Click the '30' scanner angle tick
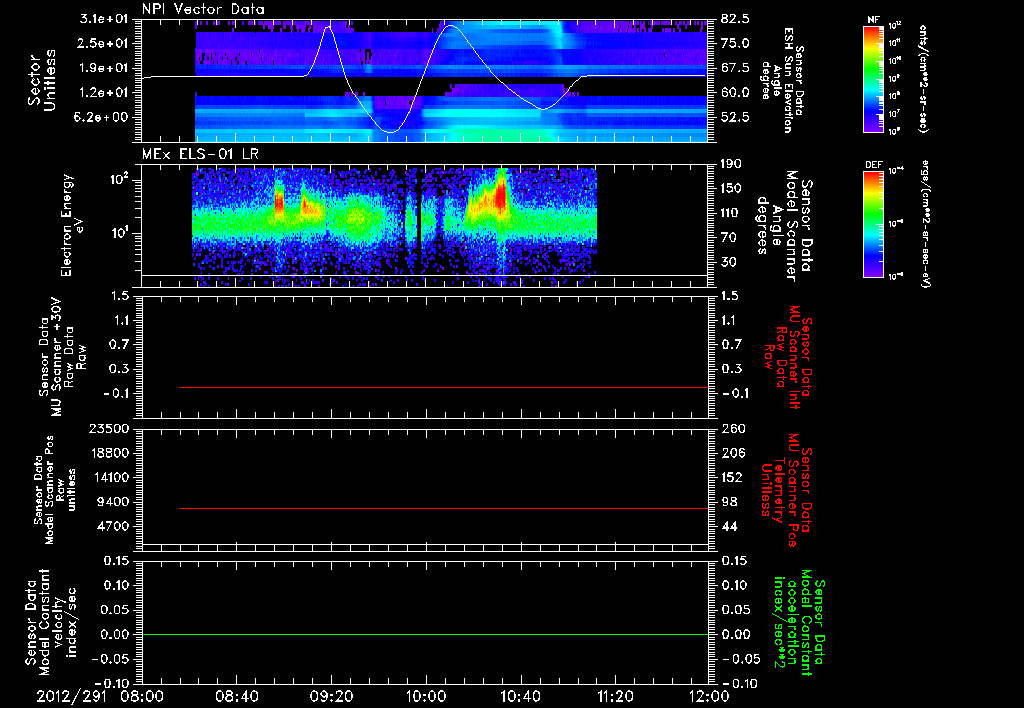The width and height of the screenshot is (1024, 708). coord(729,263)
